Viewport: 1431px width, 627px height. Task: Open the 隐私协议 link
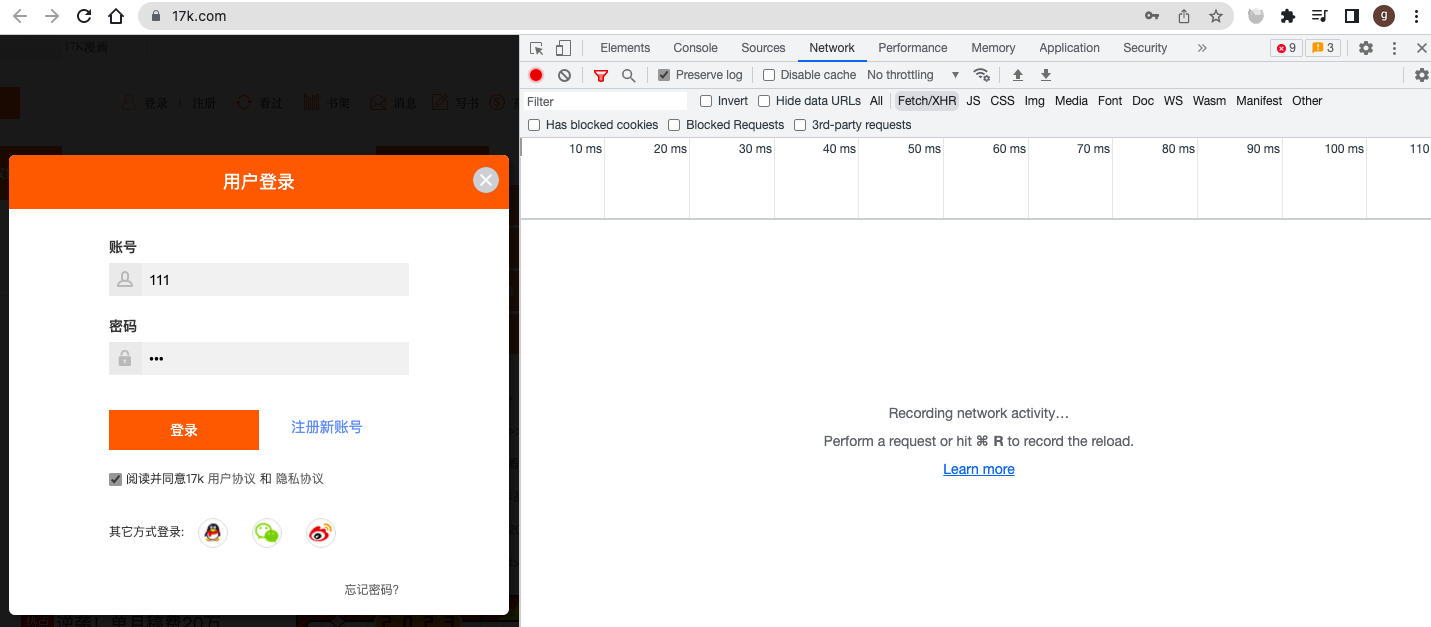point(300,479)
